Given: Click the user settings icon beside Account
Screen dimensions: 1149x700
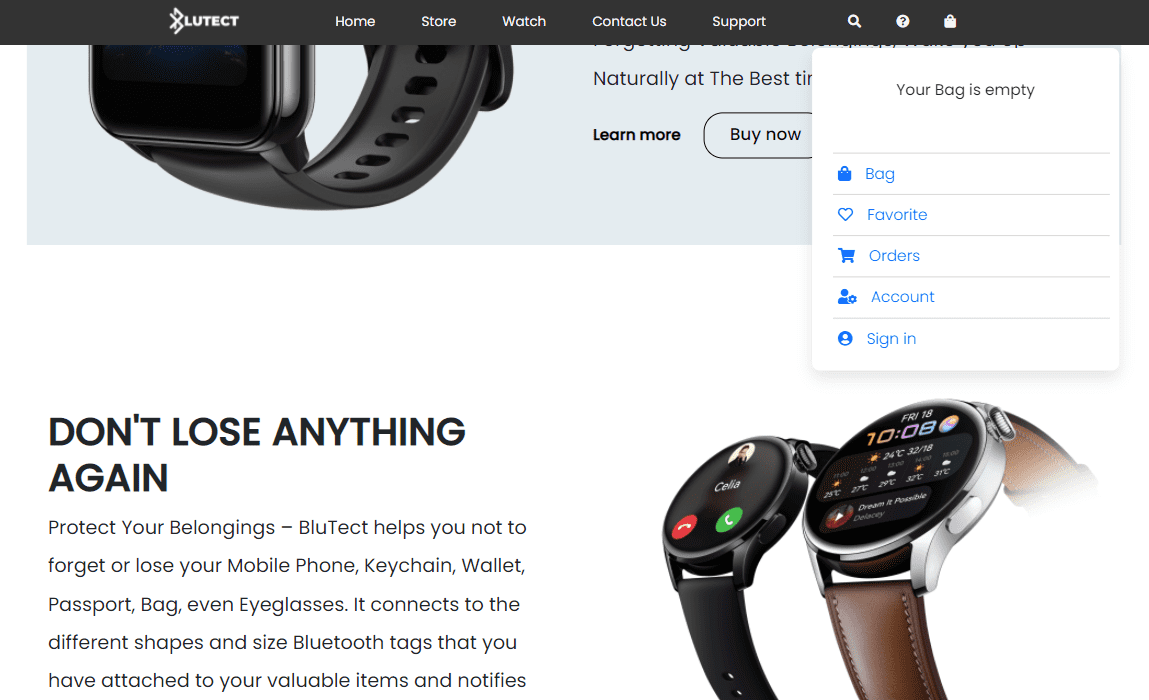Looking at the screenshot, I should click(847, 297).
